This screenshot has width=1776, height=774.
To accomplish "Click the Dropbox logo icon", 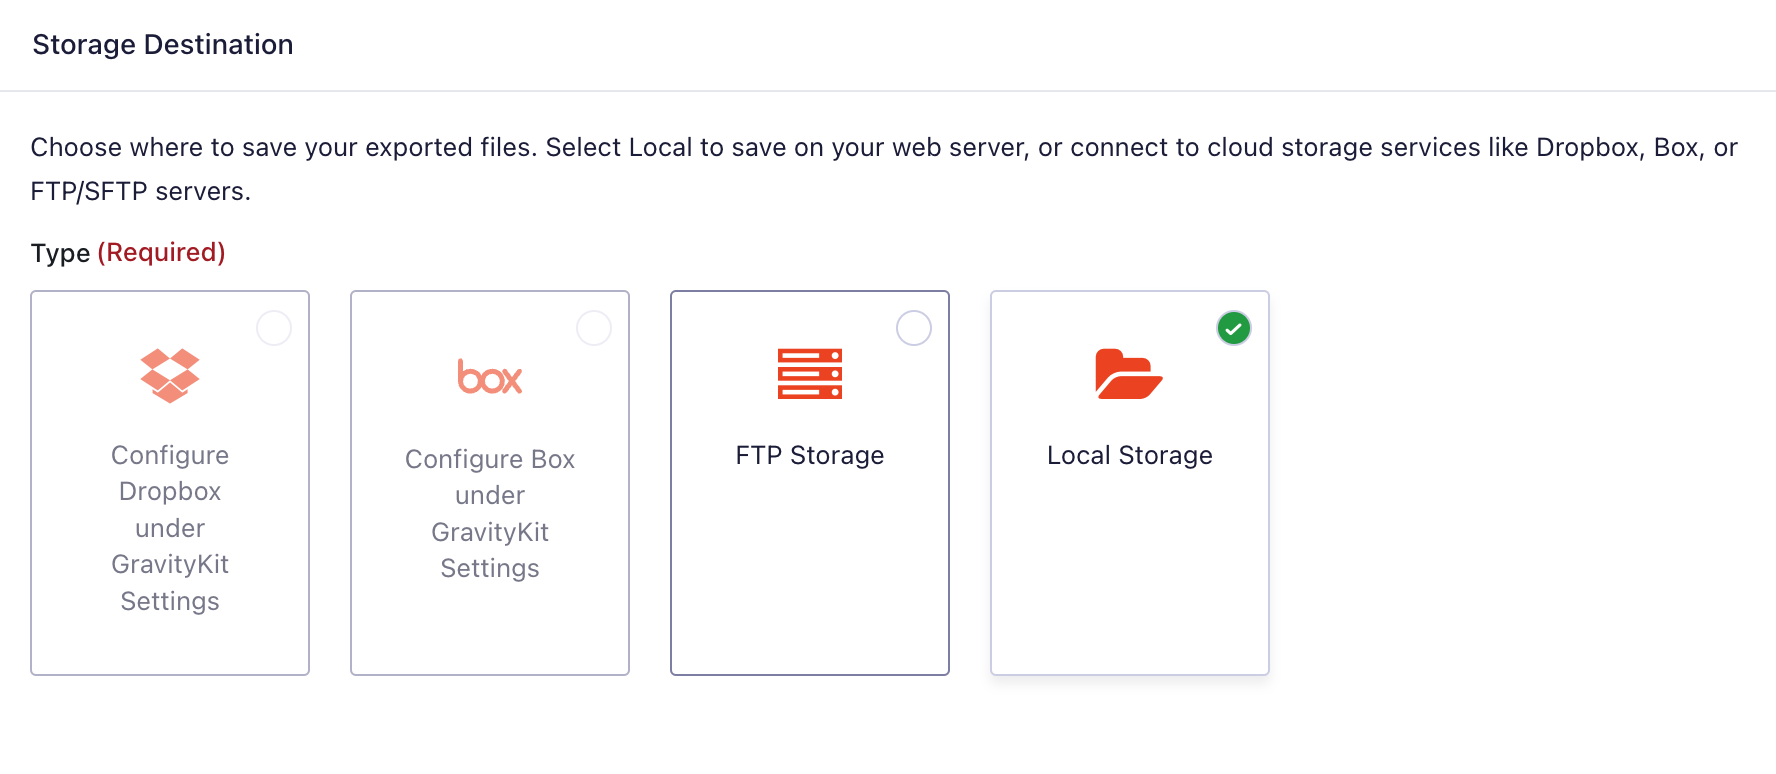I will point(170,375).
